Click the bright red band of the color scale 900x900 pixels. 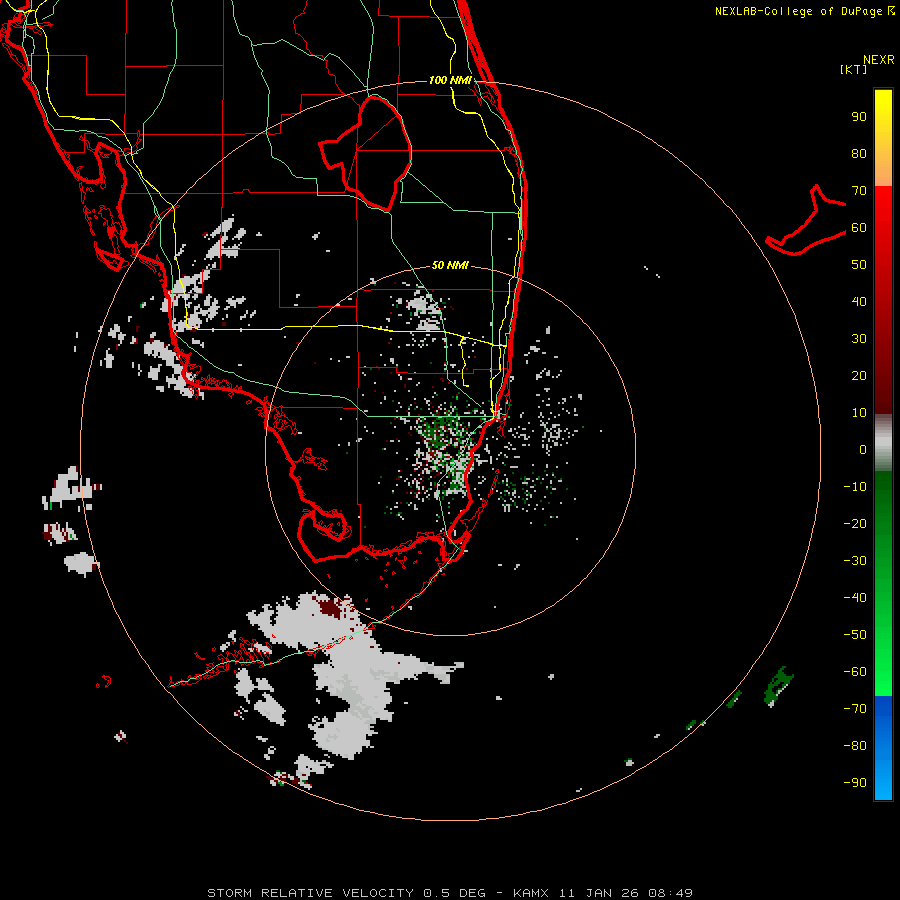click(x=883, y=230)
